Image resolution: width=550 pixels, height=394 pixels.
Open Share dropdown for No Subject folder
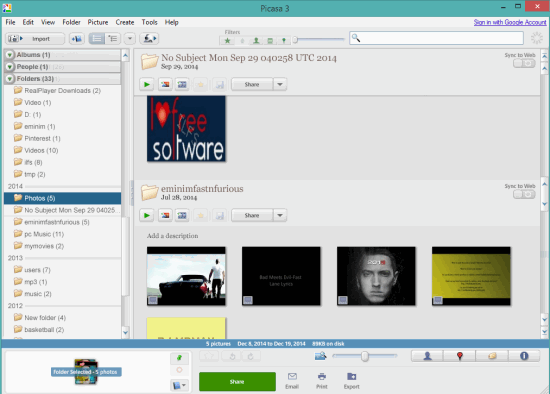tap(280, 84)
